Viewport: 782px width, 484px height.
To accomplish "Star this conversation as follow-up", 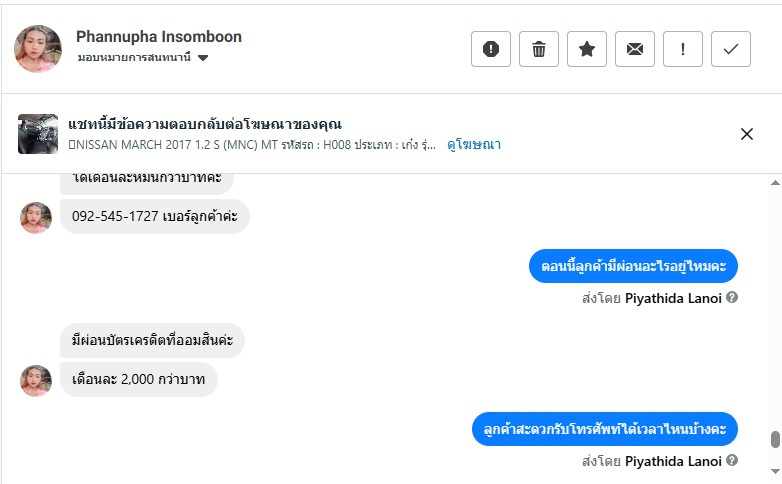I will click(587, 49).
